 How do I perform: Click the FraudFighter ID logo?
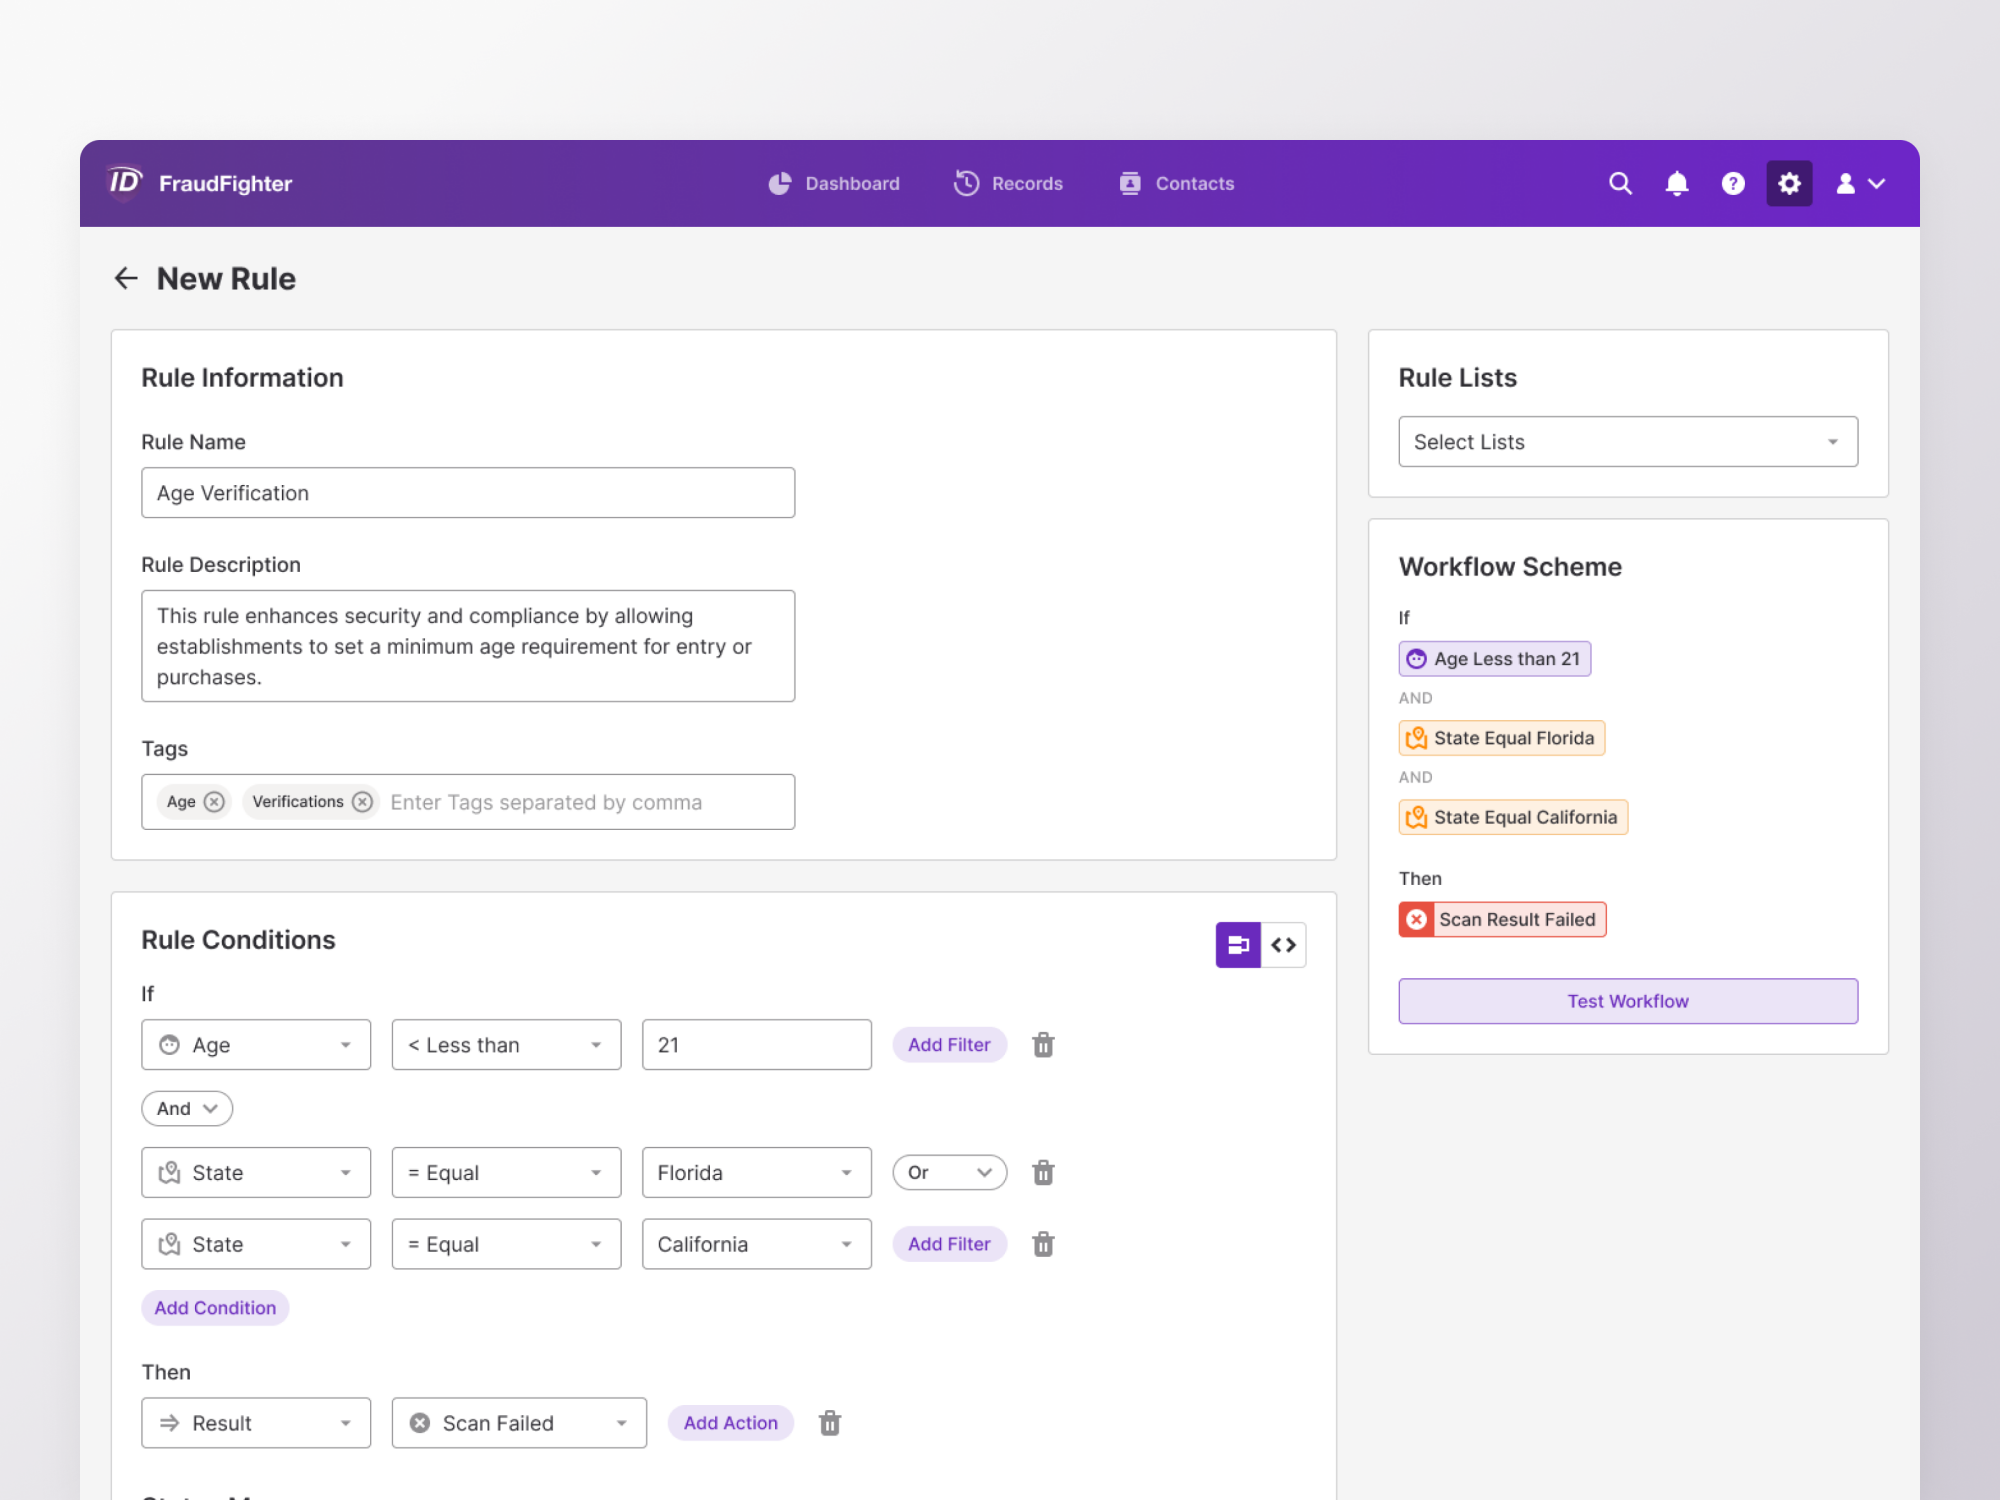point(125,183)
